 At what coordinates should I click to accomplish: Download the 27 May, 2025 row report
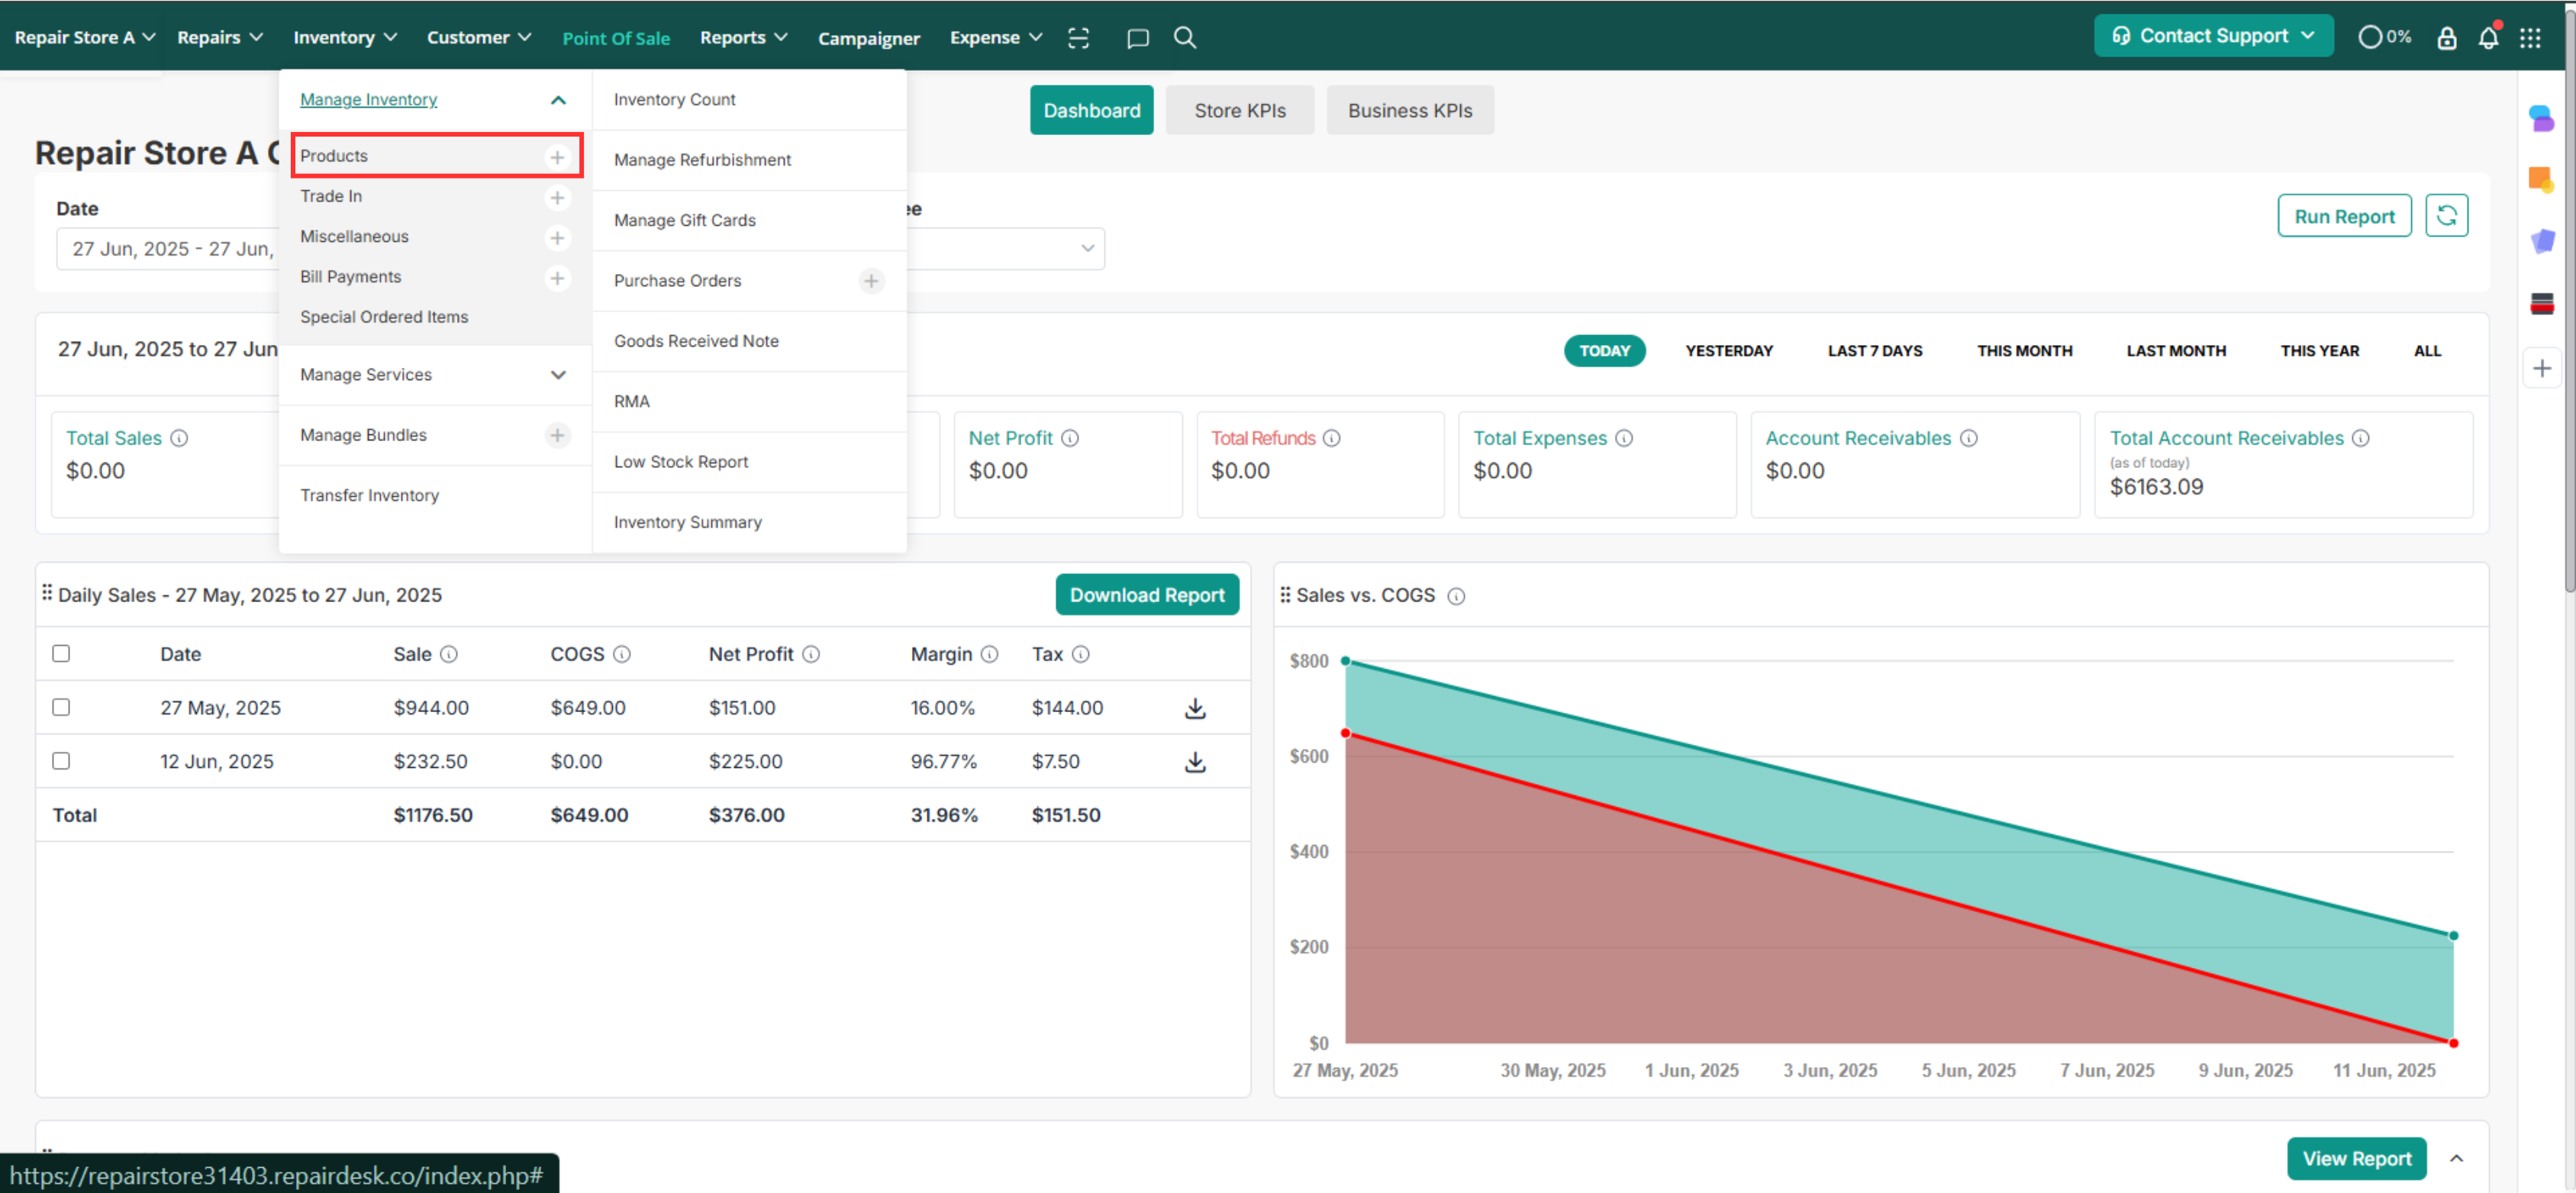[1195, 708]
